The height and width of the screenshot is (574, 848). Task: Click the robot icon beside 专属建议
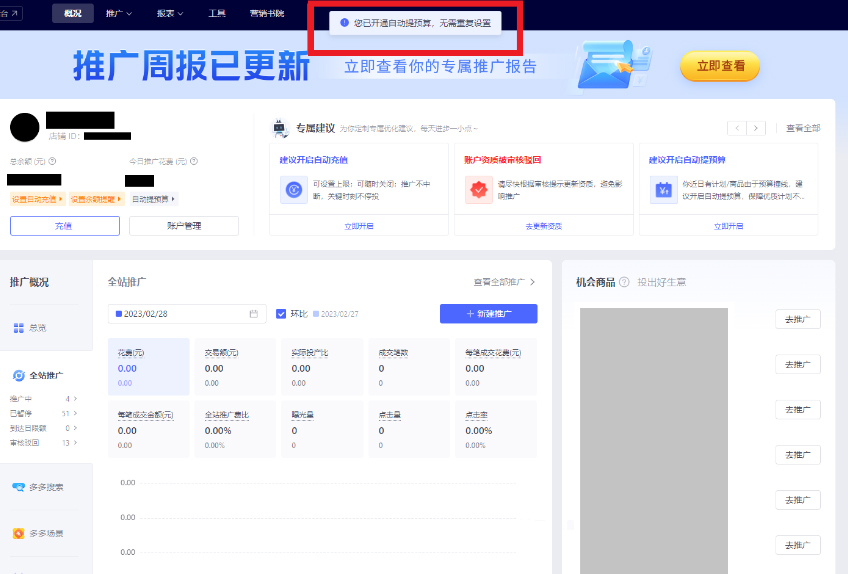point(280,128)
